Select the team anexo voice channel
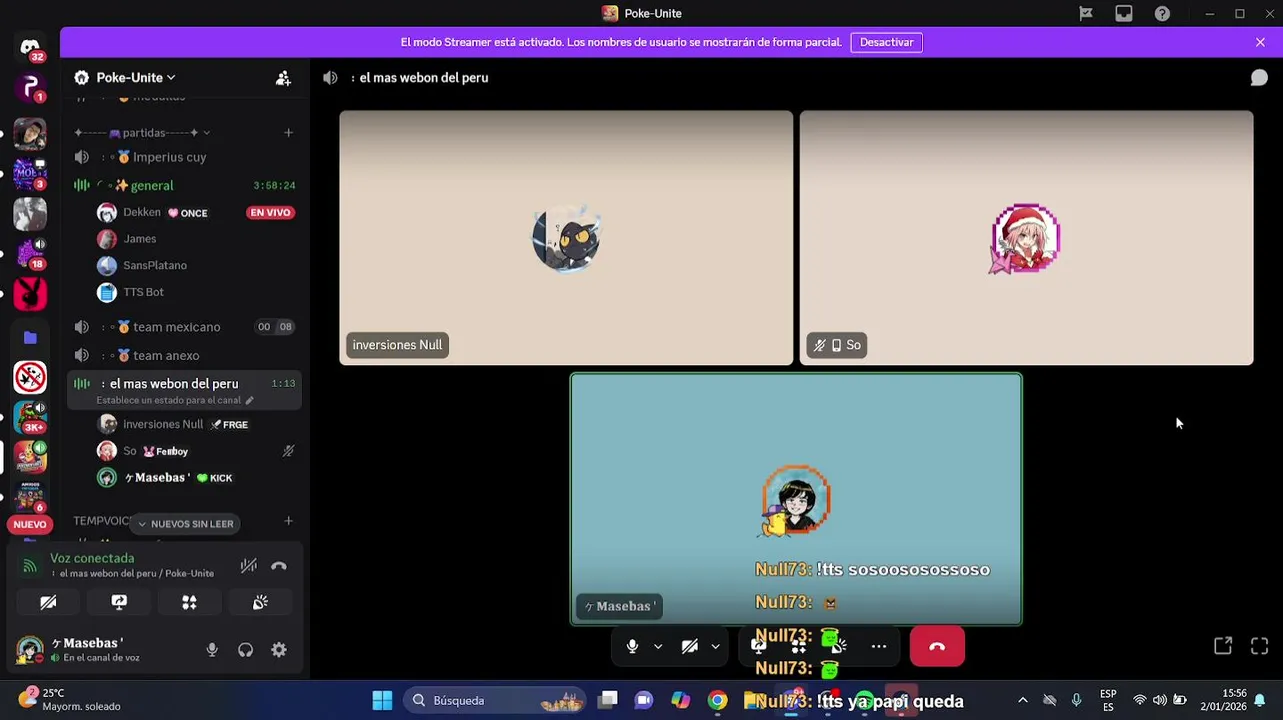Viewport: 1283px width, 720px height. 184,355
